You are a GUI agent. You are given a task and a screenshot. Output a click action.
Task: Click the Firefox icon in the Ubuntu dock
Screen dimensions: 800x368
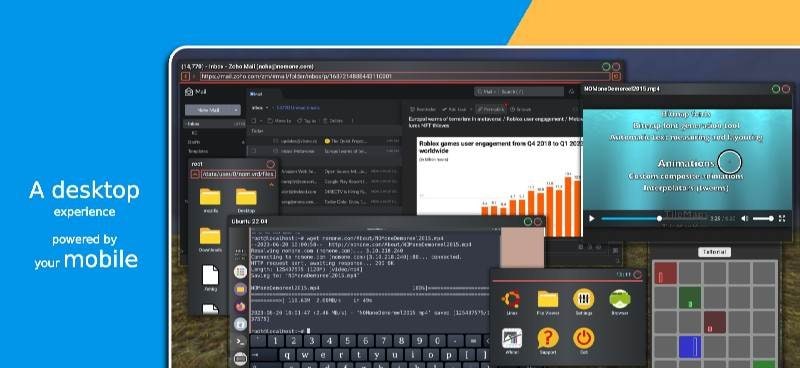(x=240, y=306)
